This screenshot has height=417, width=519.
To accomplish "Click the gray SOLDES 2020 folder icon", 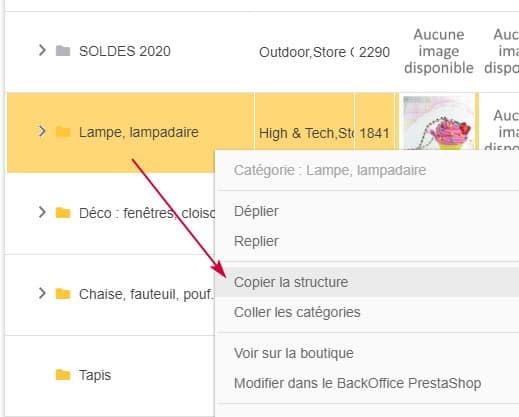I will [x=63, y=51].
